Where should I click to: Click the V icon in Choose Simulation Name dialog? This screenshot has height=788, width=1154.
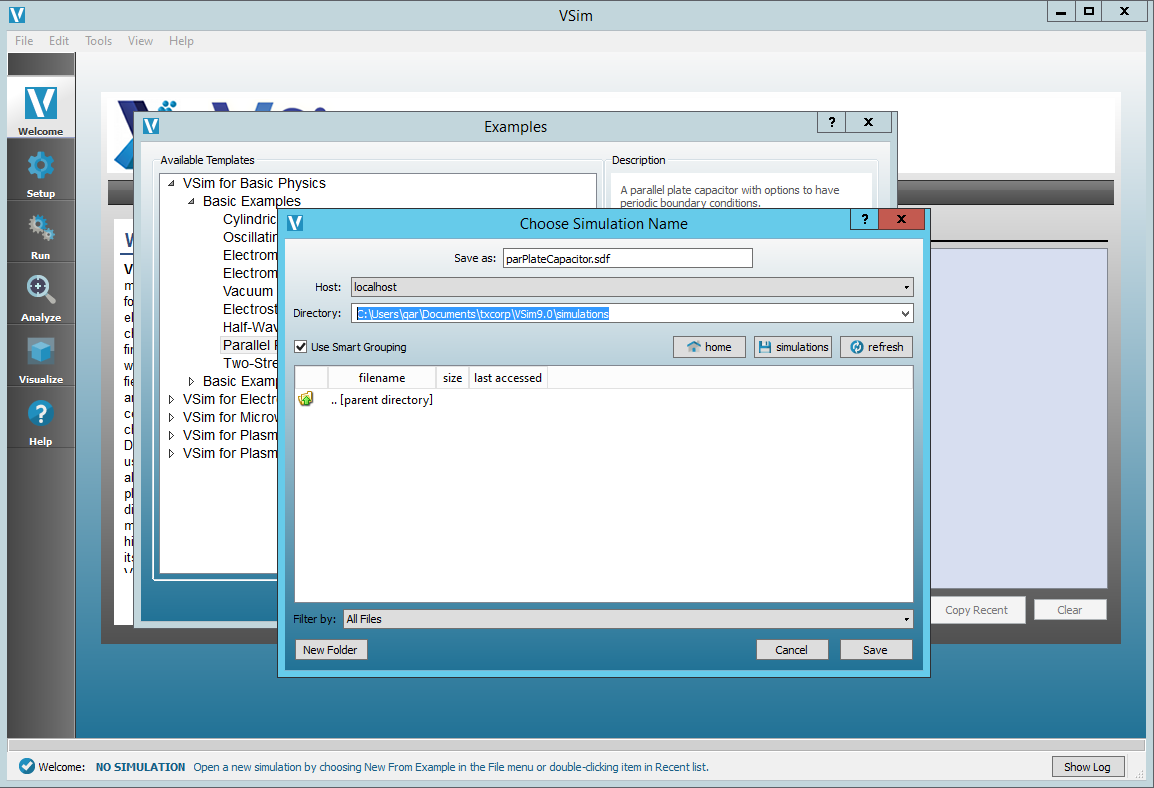click(295, 223)
